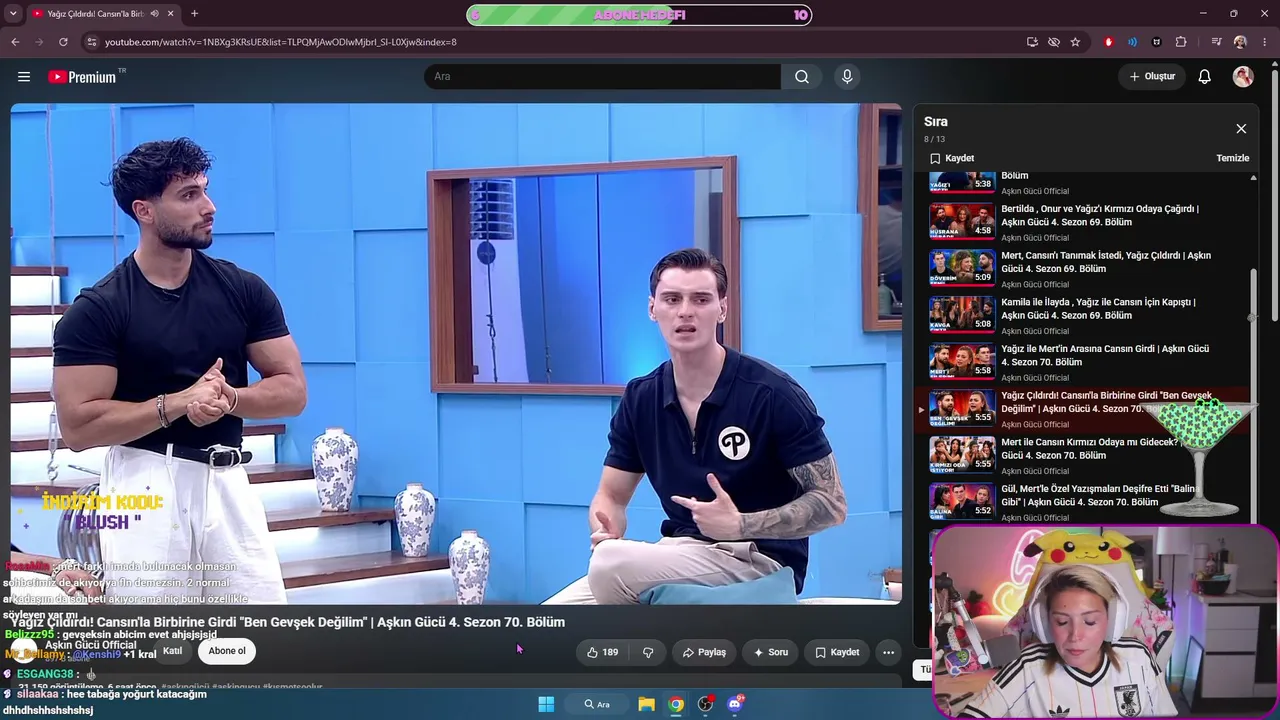Open OBS Studio from the taskbar
Viewport: 1280px width, 720px height.
pos(706,704)
